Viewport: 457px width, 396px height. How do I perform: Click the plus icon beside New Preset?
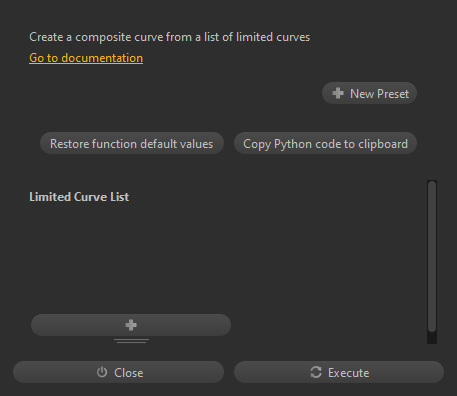pos(338,93)
